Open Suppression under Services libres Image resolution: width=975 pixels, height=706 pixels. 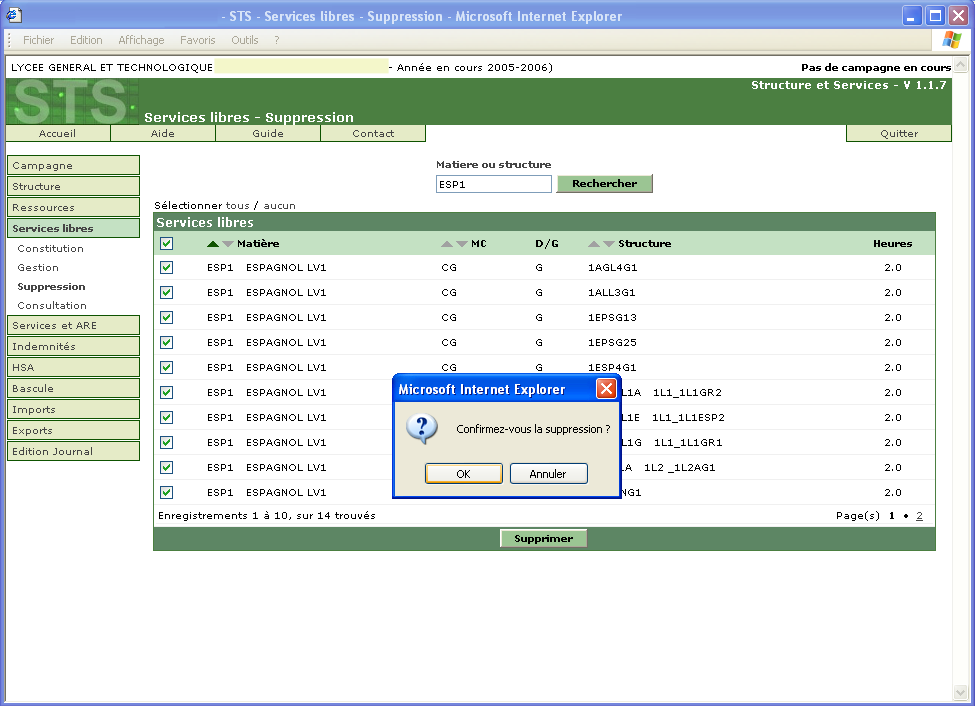[51, 287]
